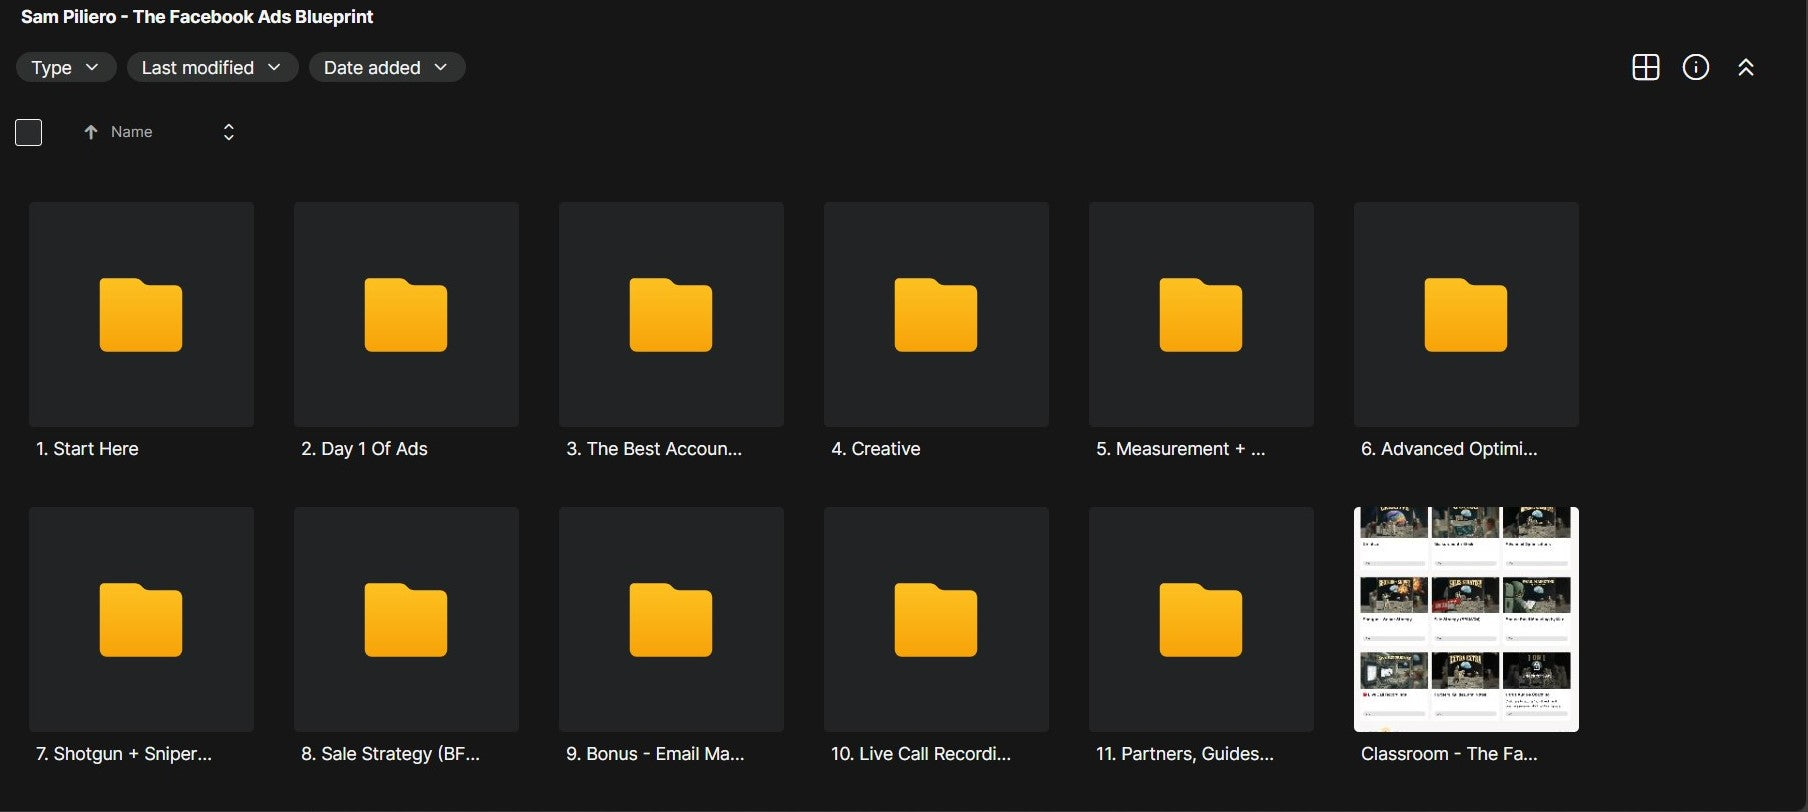This screenshot has width=1808, height=812.
Task: Toggle the Name column sort-order stepper
Action: [228, 132]
